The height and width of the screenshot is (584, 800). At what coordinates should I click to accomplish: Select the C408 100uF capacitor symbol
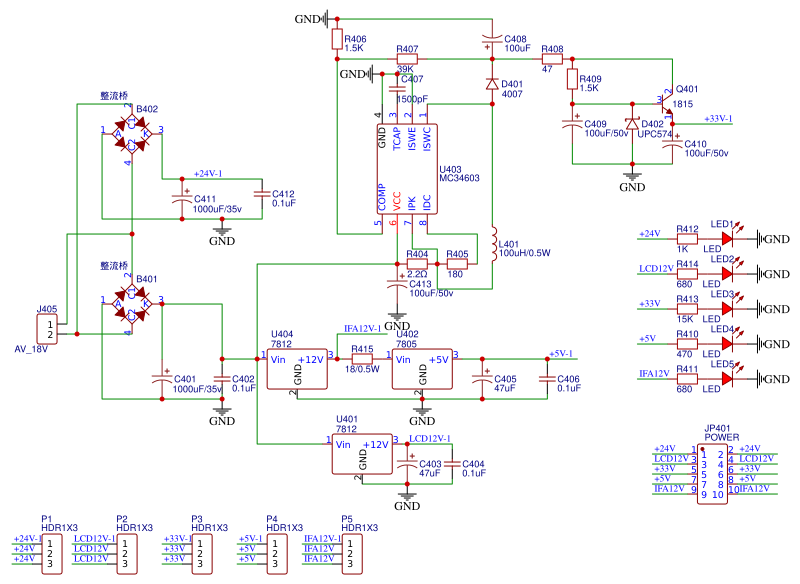[492, 40]
